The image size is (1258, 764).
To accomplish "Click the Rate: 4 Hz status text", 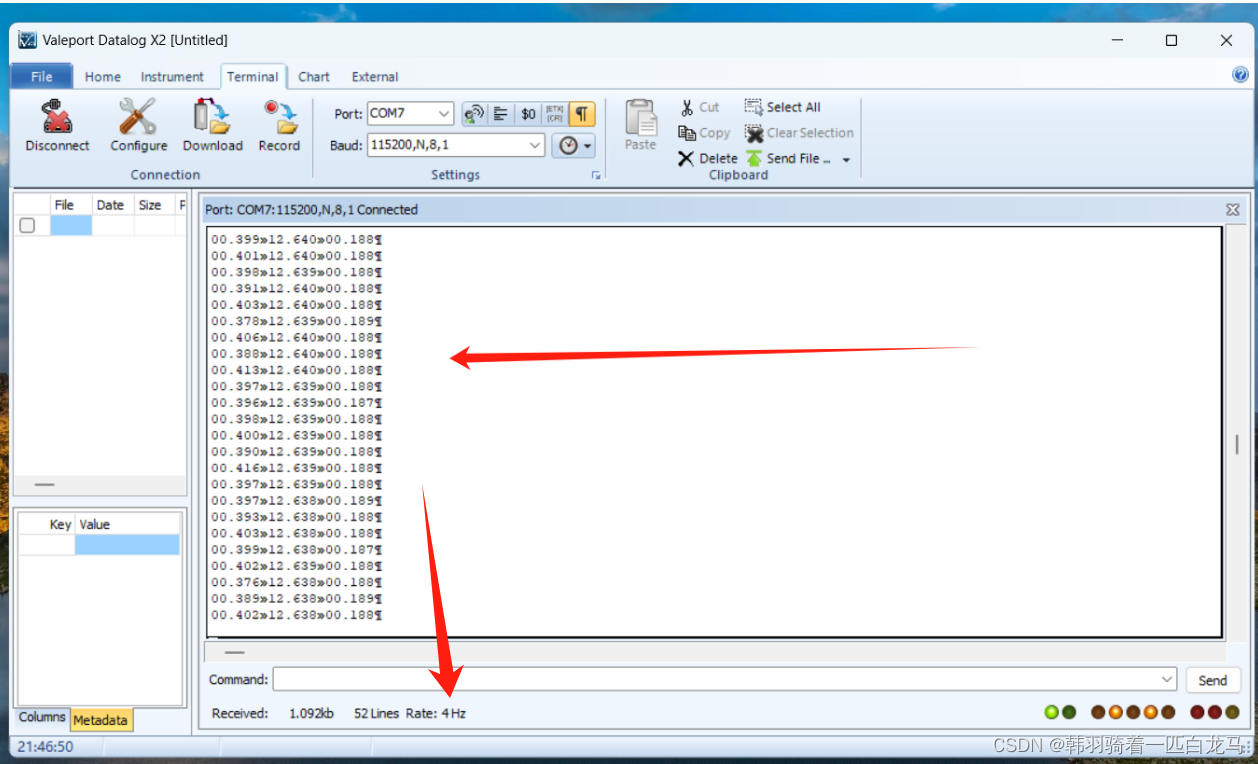I will click(436, 713).
